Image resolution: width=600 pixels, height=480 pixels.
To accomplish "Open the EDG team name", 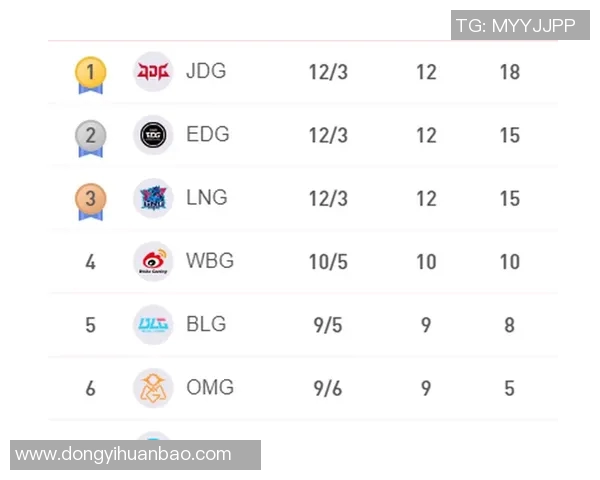I will point(207,134).
